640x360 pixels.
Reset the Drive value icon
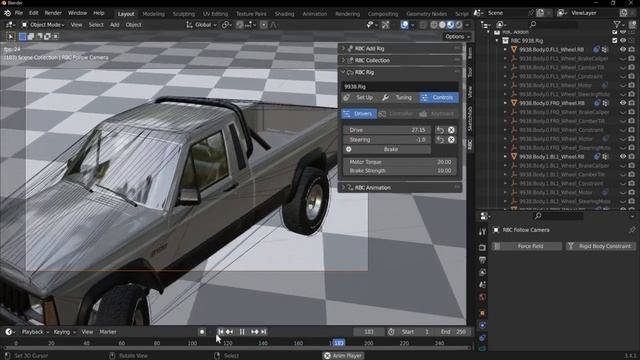tap(440, 130)
